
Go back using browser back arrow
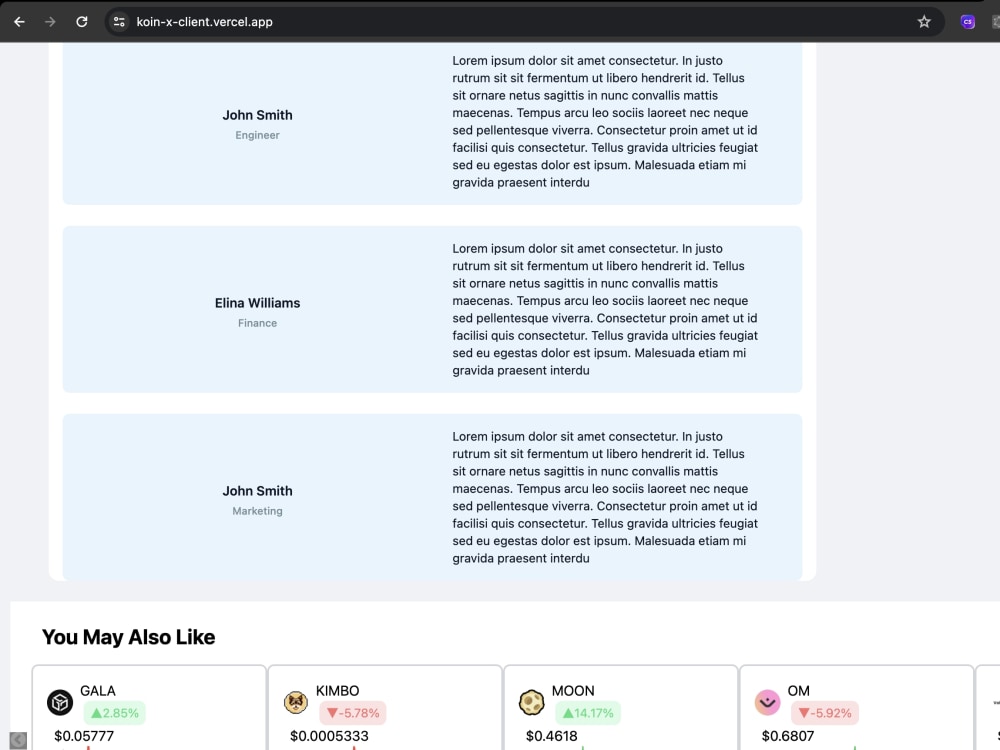tap(19, 22)
